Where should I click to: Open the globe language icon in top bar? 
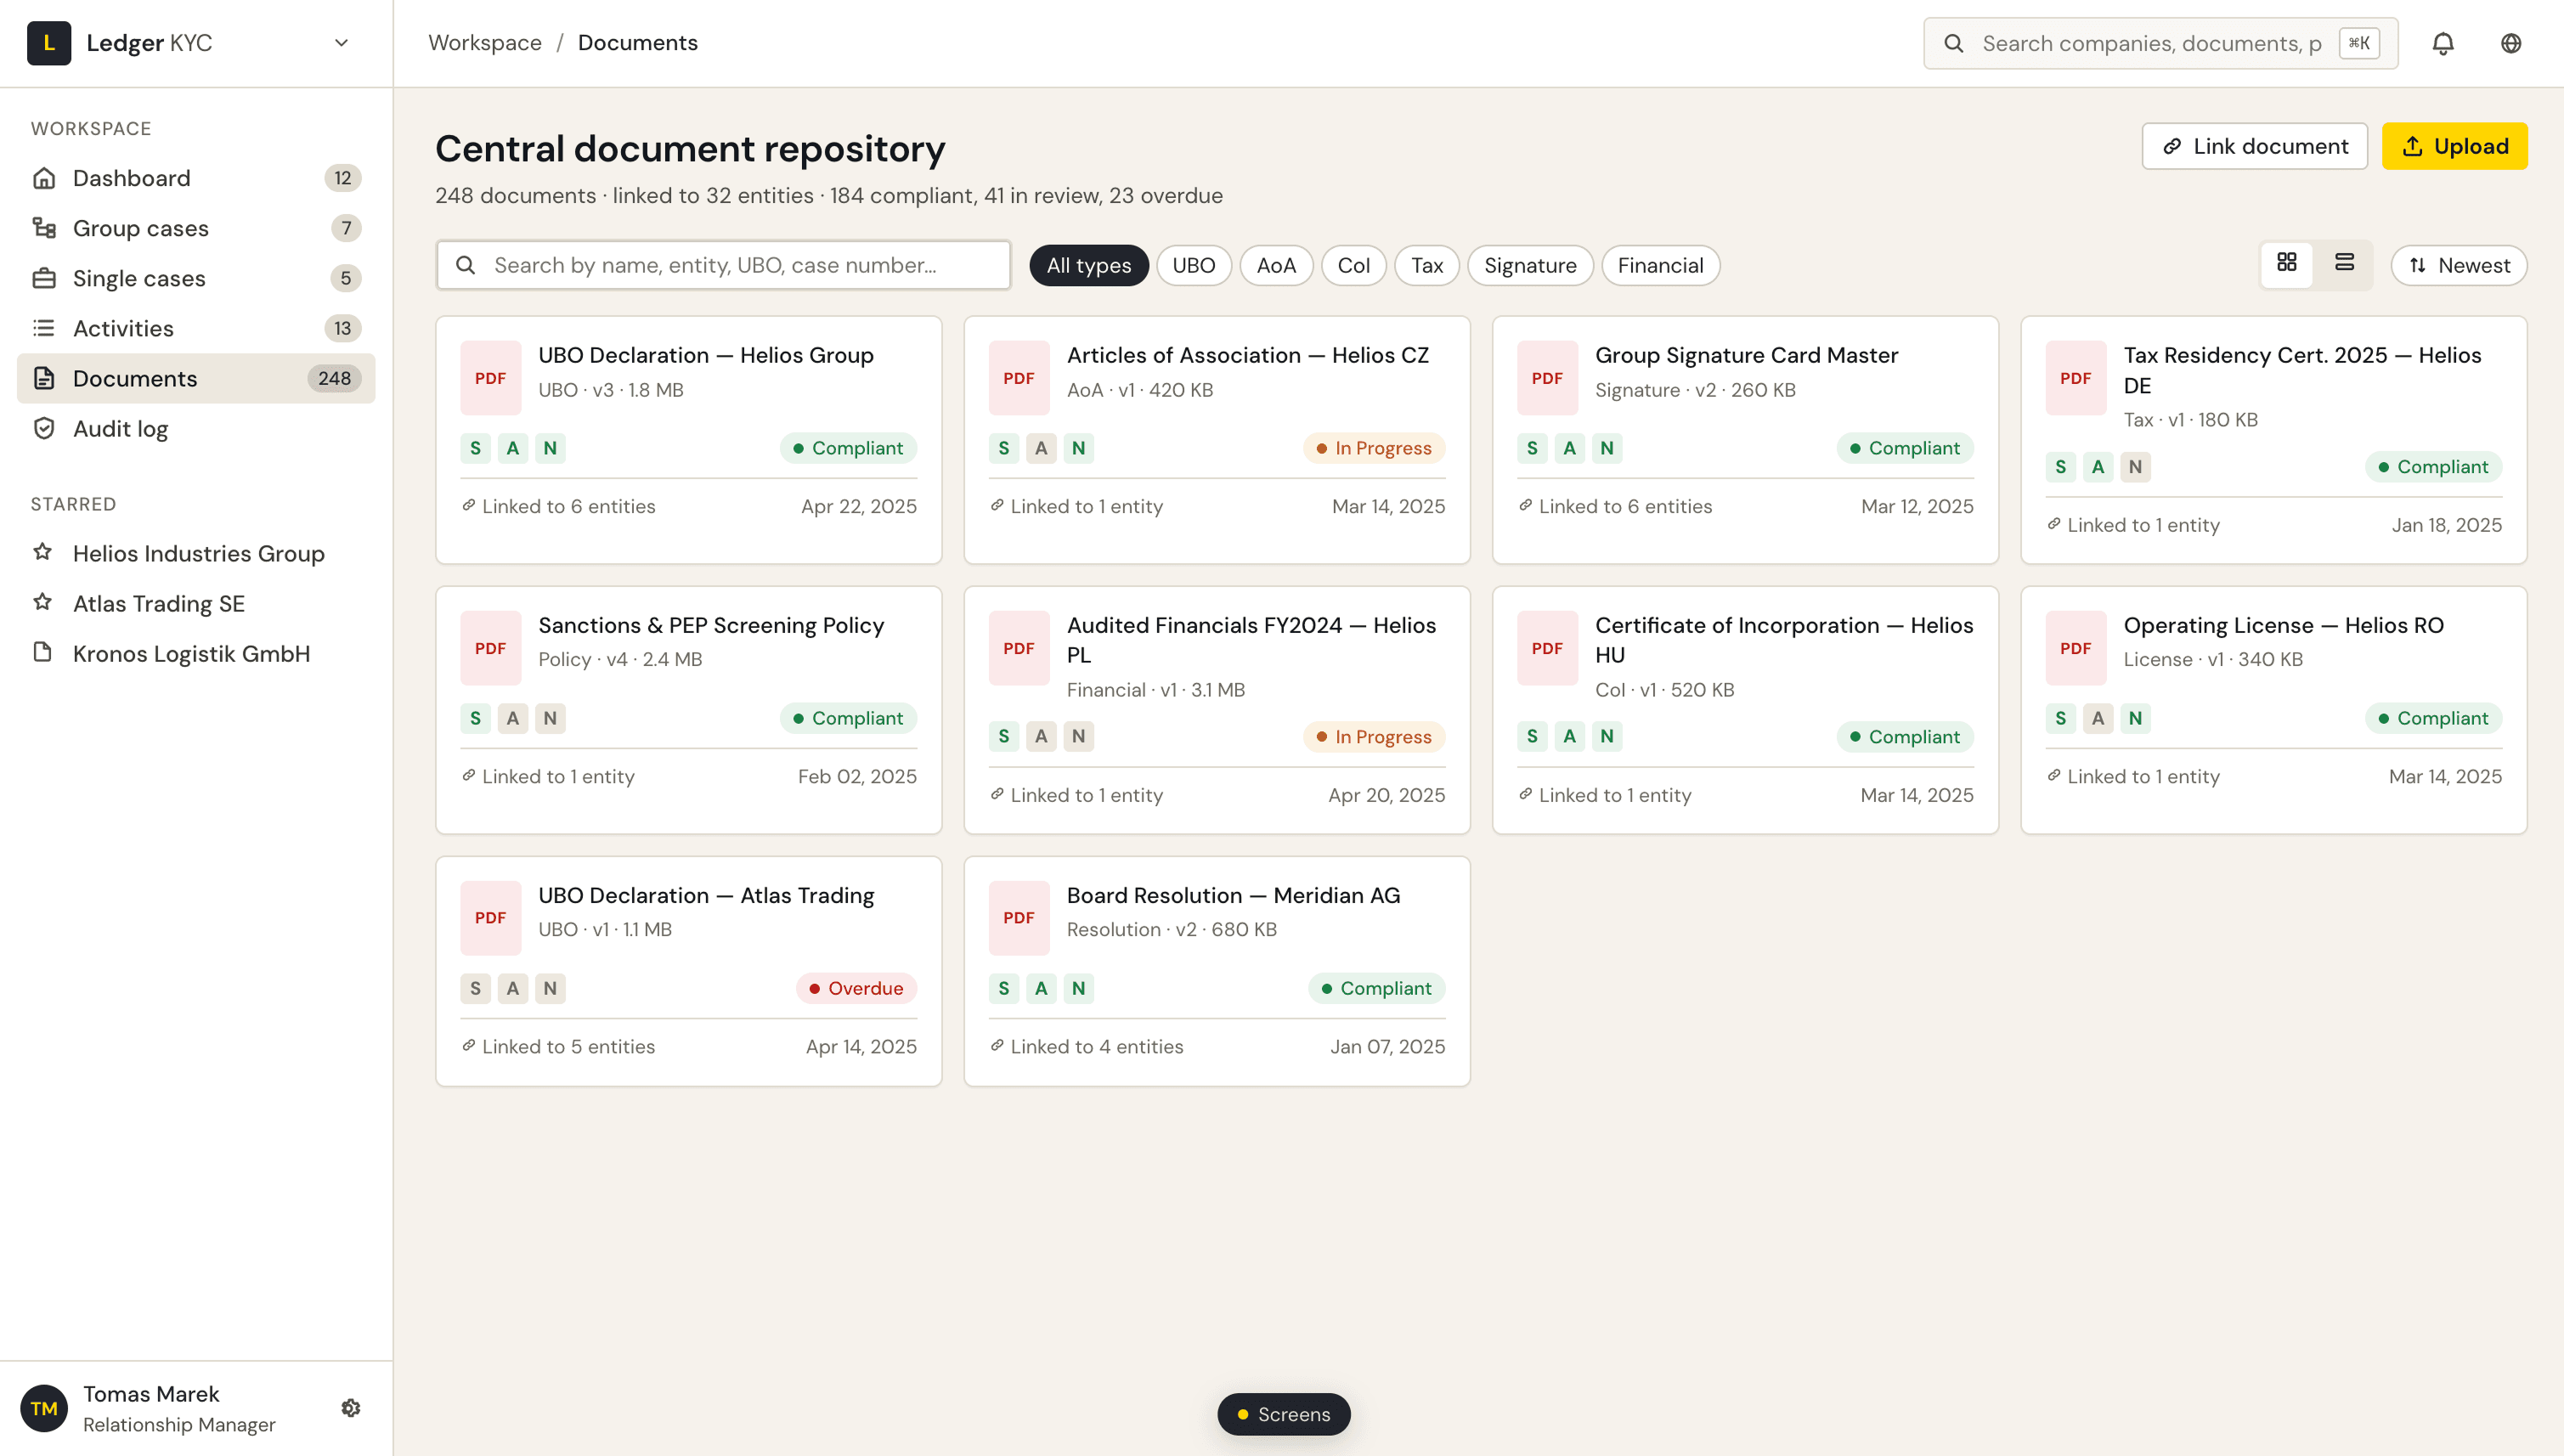pos(2512,43)
